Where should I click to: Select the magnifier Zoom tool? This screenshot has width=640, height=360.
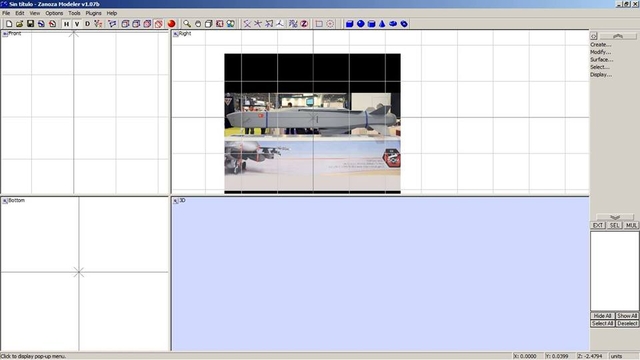[187, 24]
